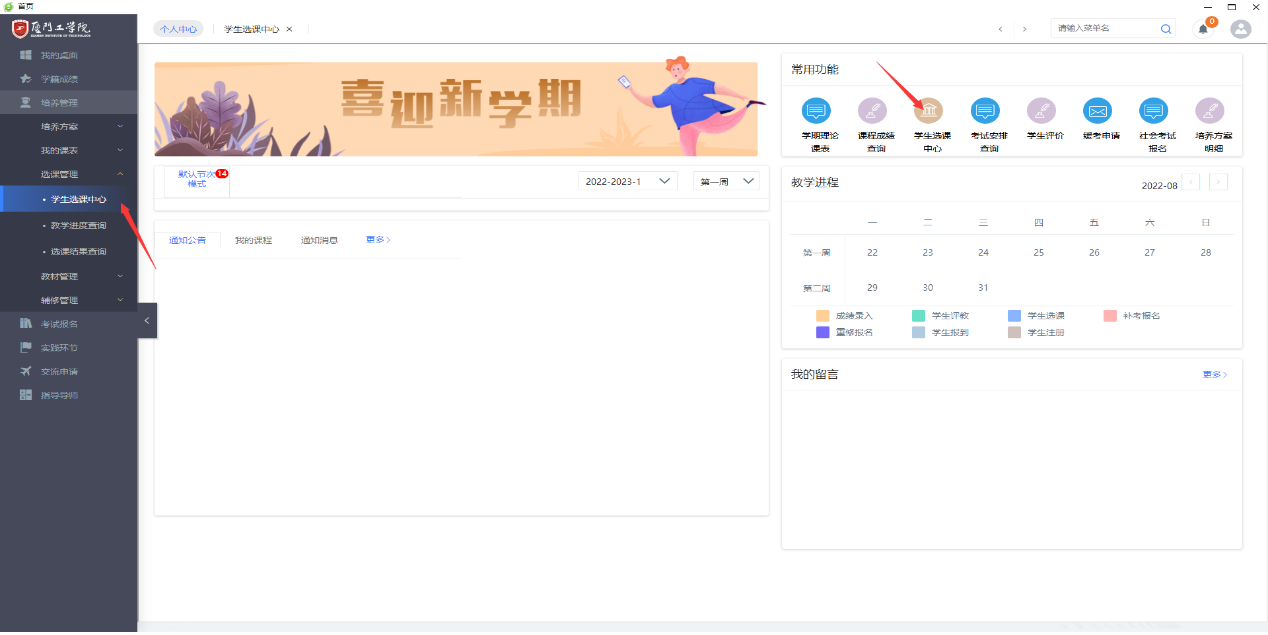Switch to the 个人中心 tab

point(178,29)
